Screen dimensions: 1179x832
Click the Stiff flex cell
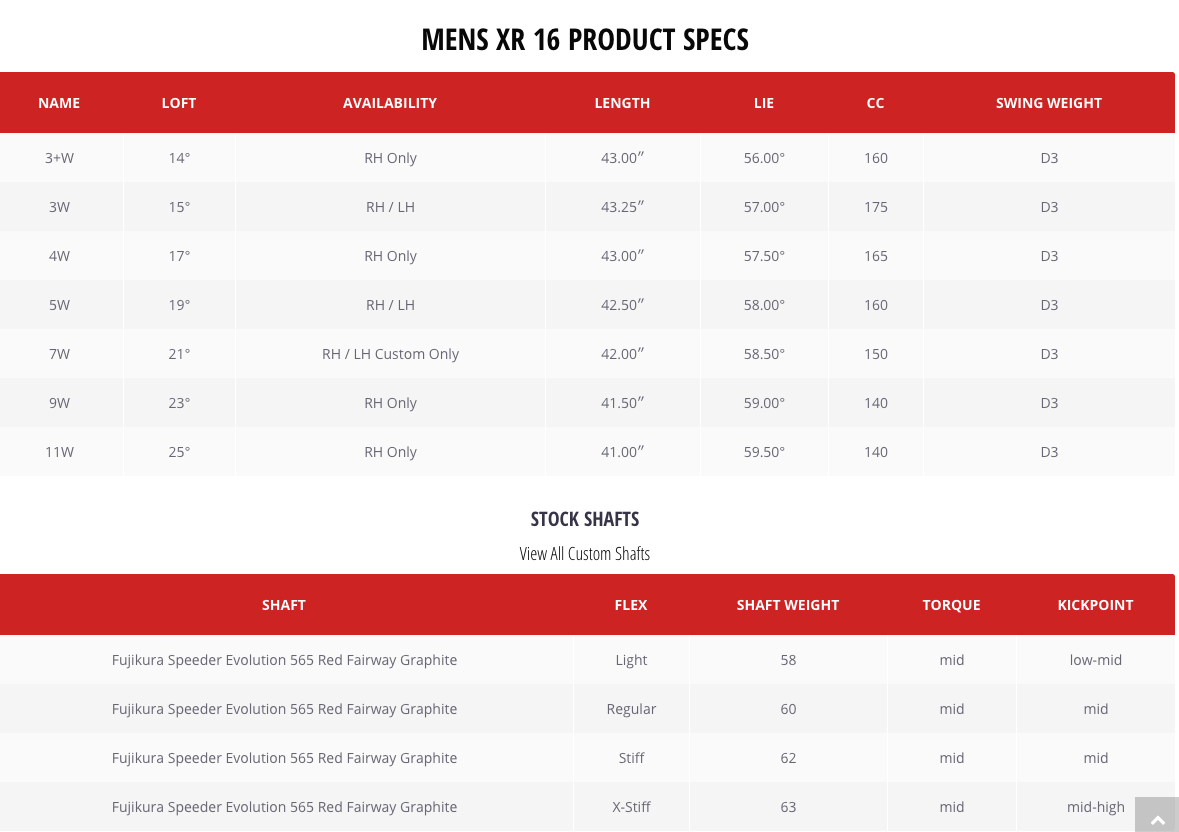(631, 757)
